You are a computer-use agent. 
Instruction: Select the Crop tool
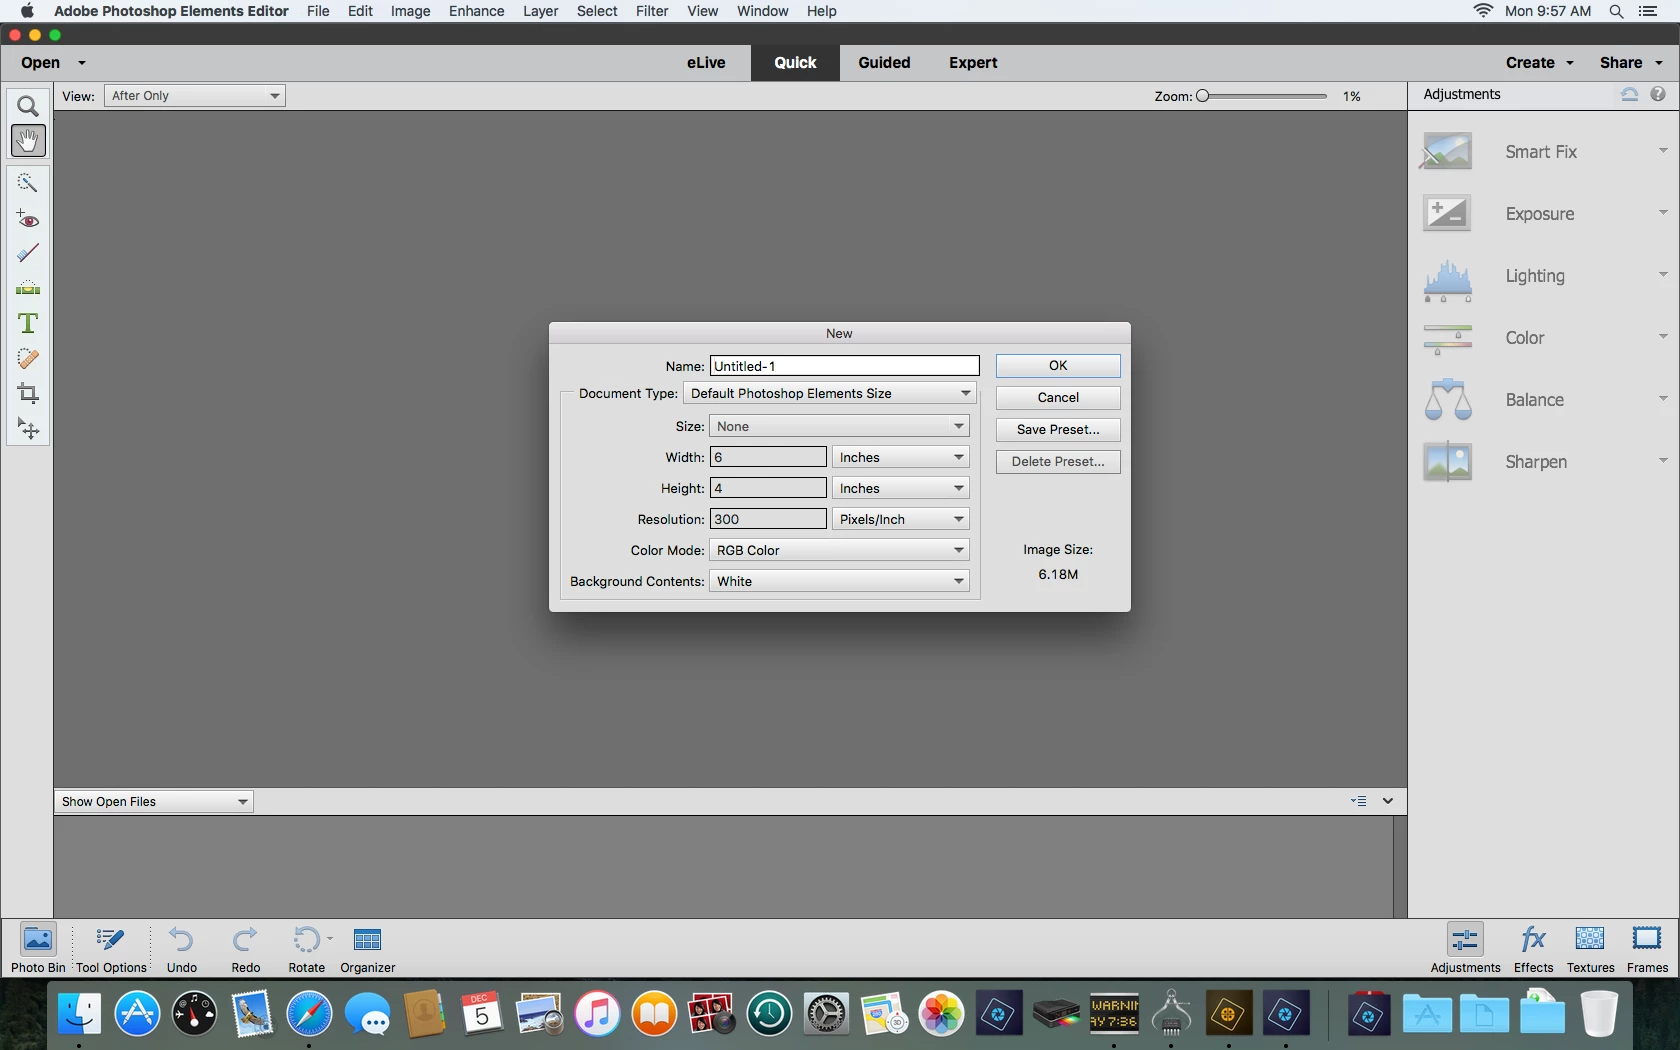[x=28, y=394]
